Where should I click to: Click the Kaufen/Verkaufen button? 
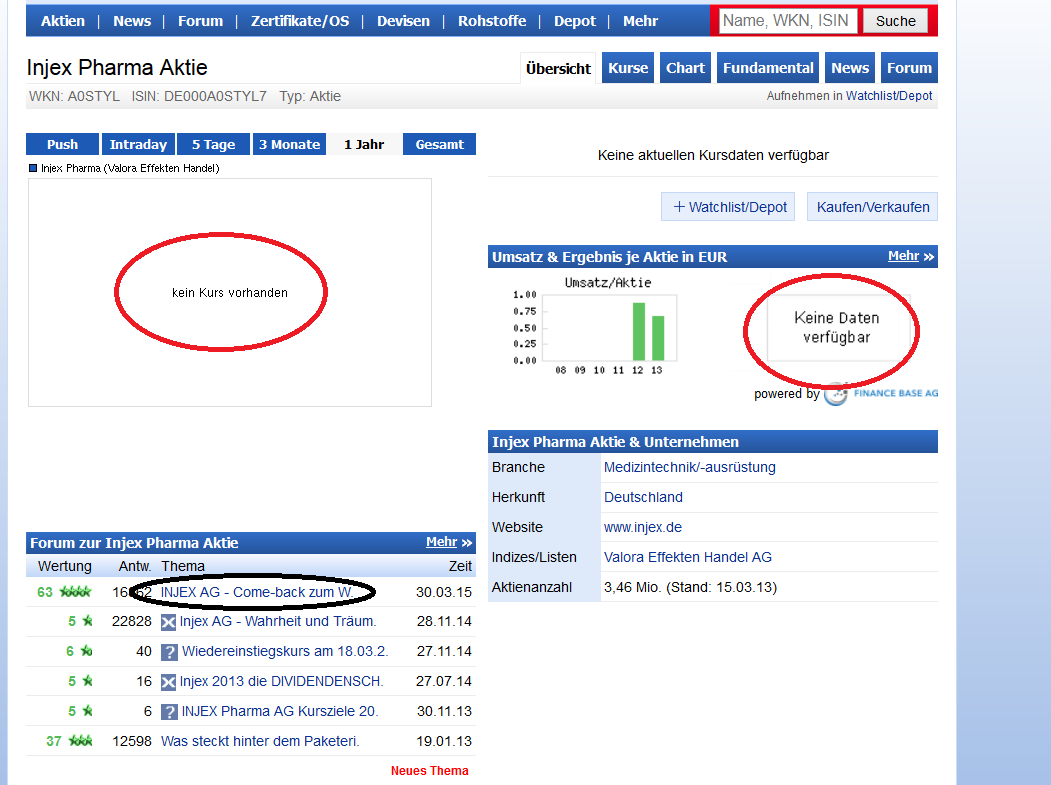[x=873, y=207]
